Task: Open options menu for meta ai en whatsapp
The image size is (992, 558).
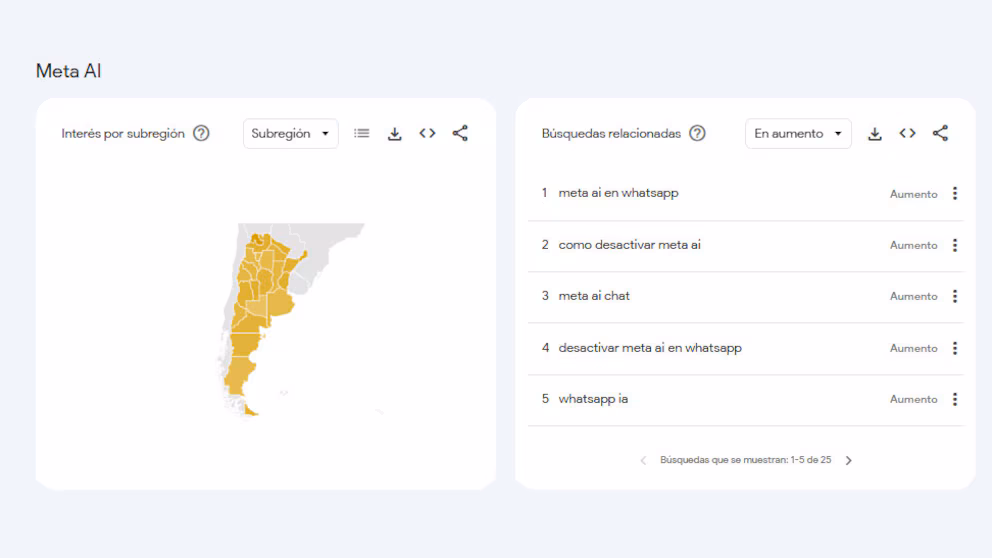Action: tap(955, 194)
